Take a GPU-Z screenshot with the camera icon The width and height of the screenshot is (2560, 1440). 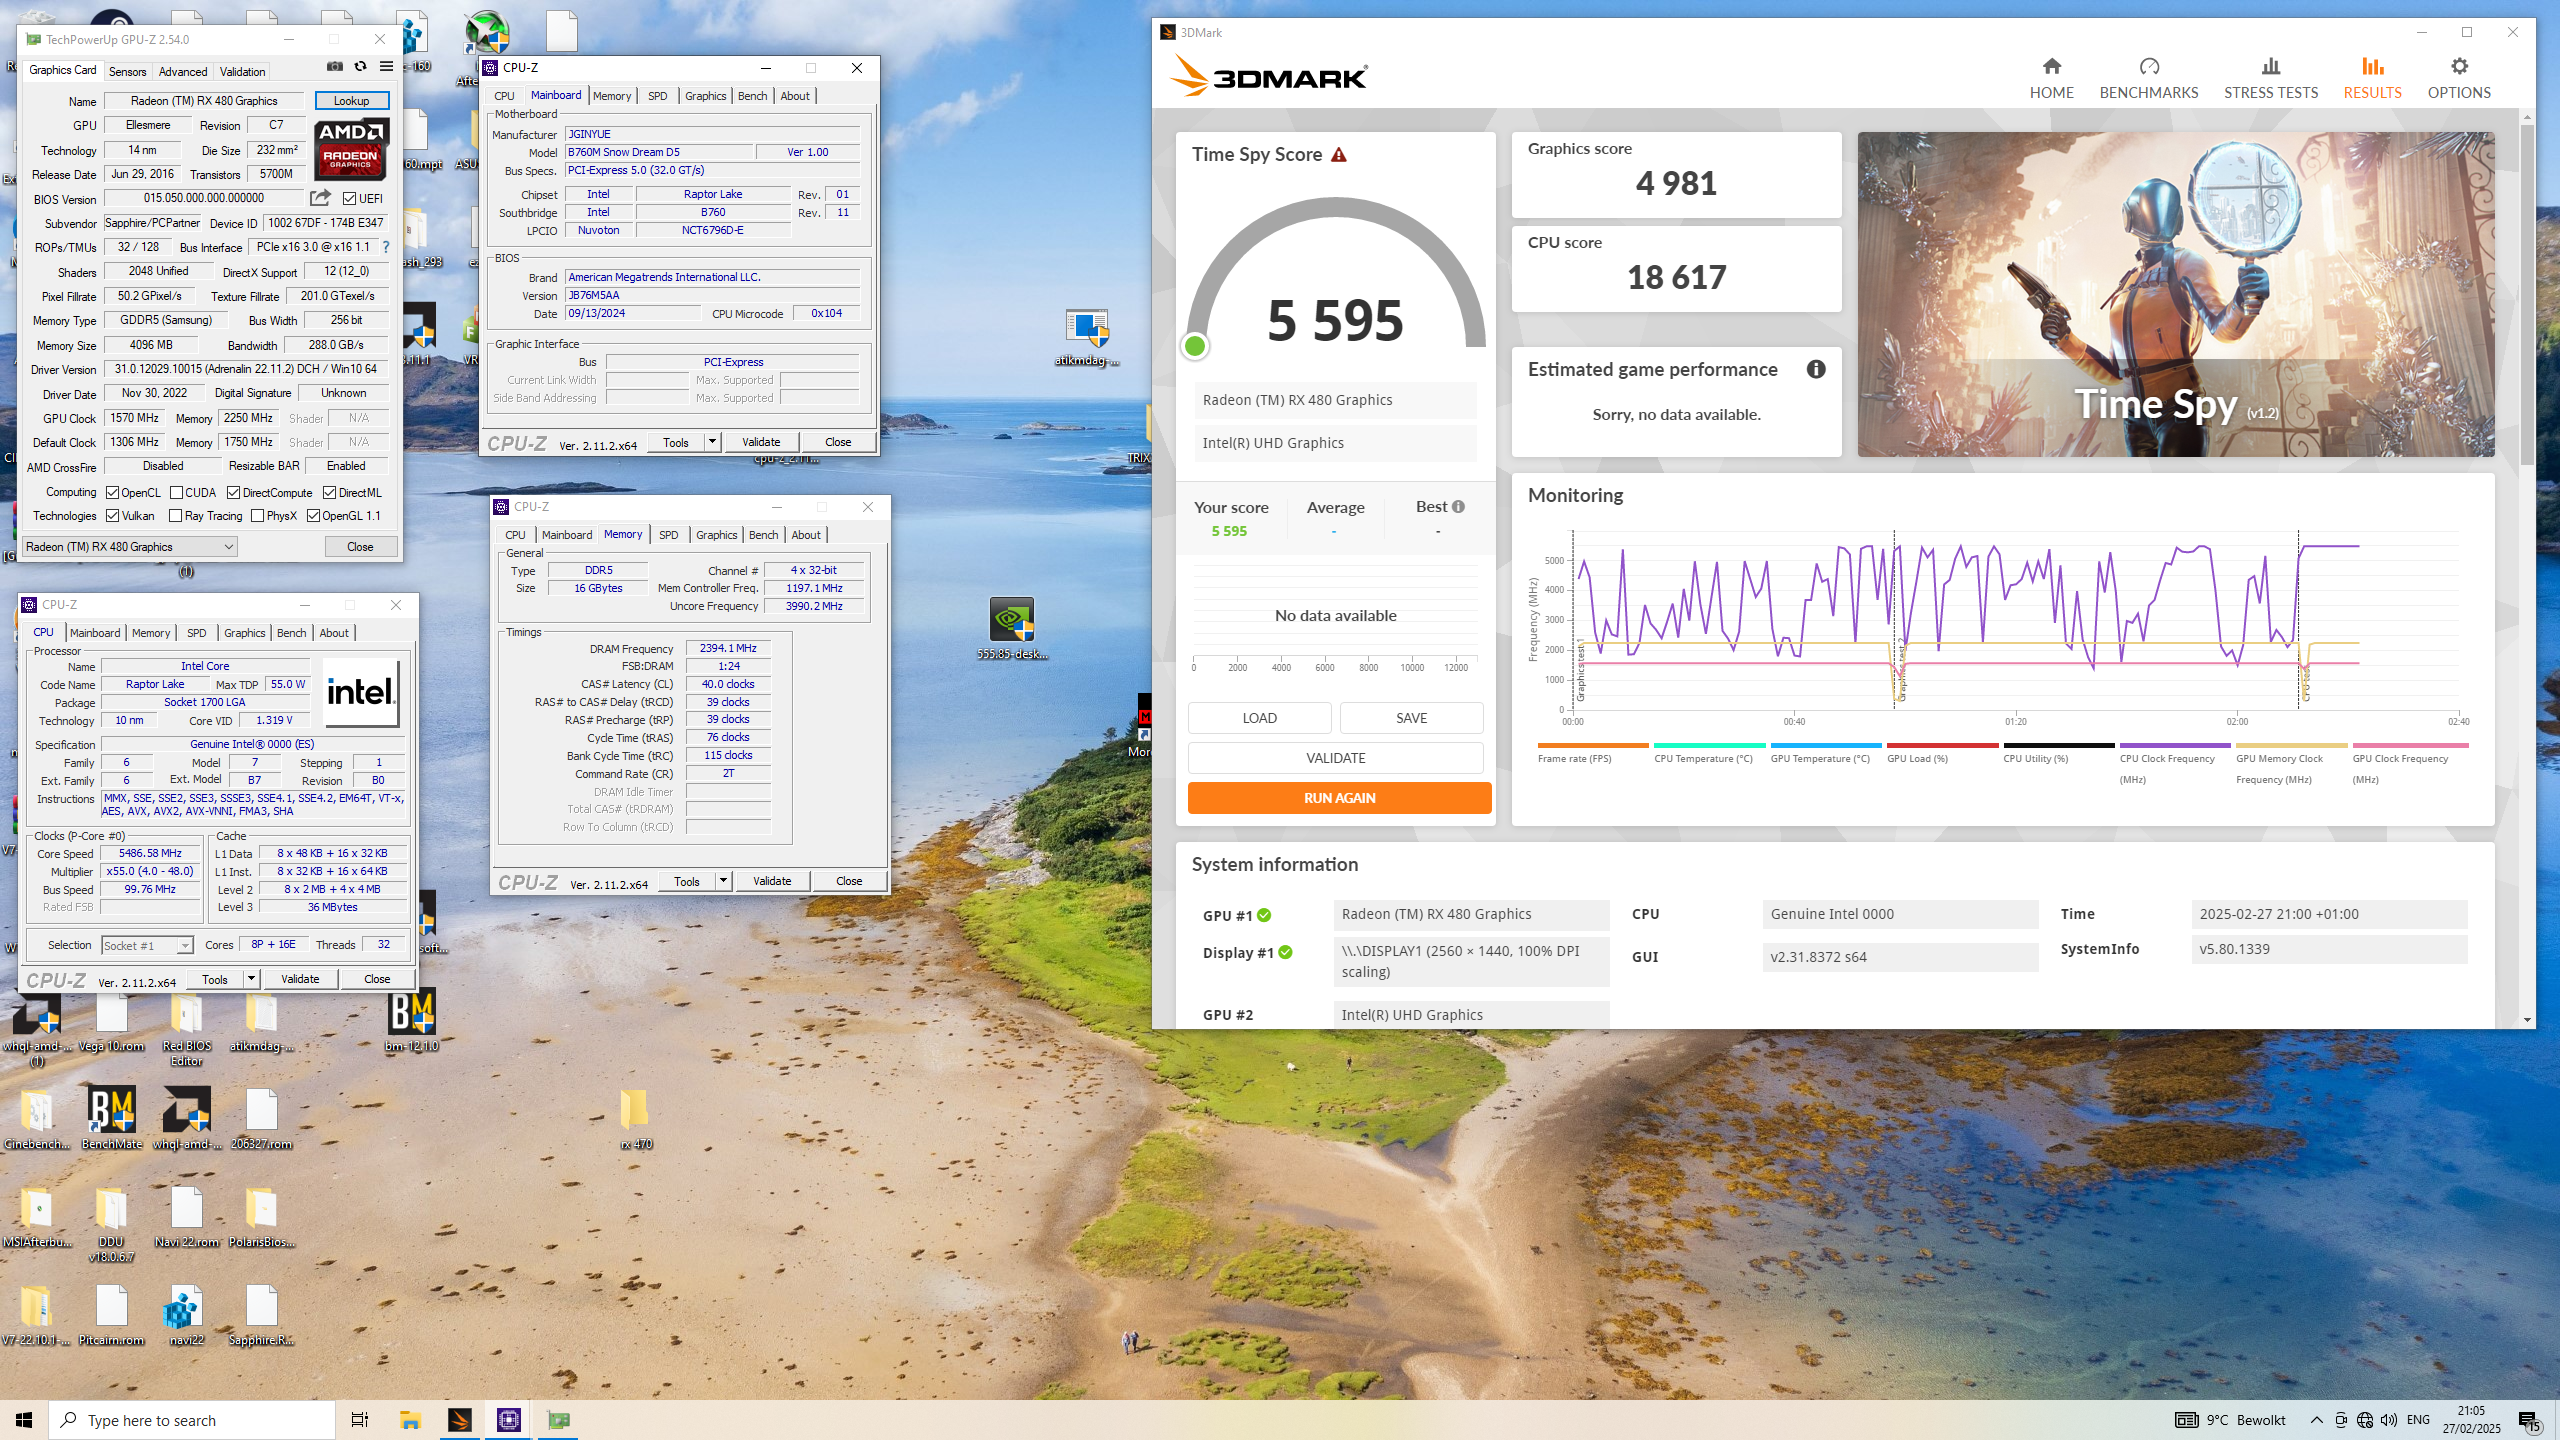335,67
